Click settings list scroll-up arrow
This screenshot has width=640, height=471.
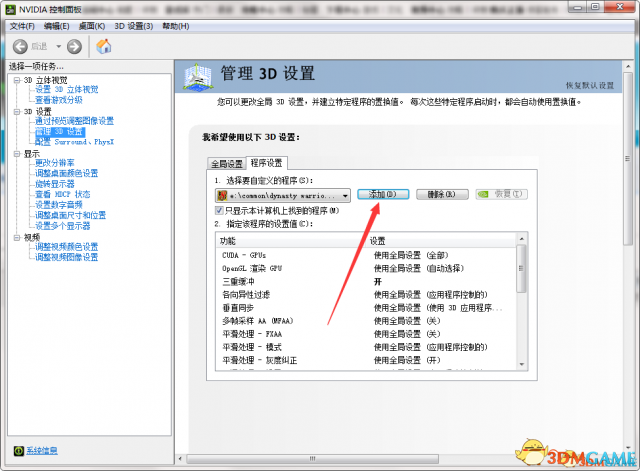click(521, 238)
